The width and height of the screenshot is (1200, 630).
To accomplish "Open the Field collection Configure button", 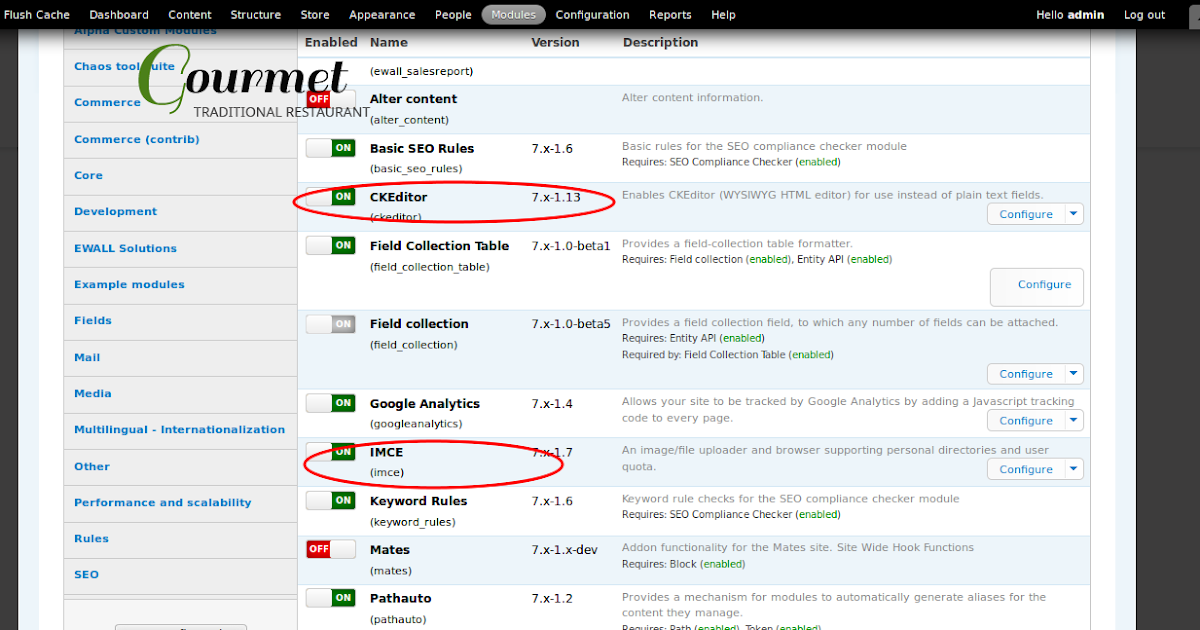I will 1026,373.
